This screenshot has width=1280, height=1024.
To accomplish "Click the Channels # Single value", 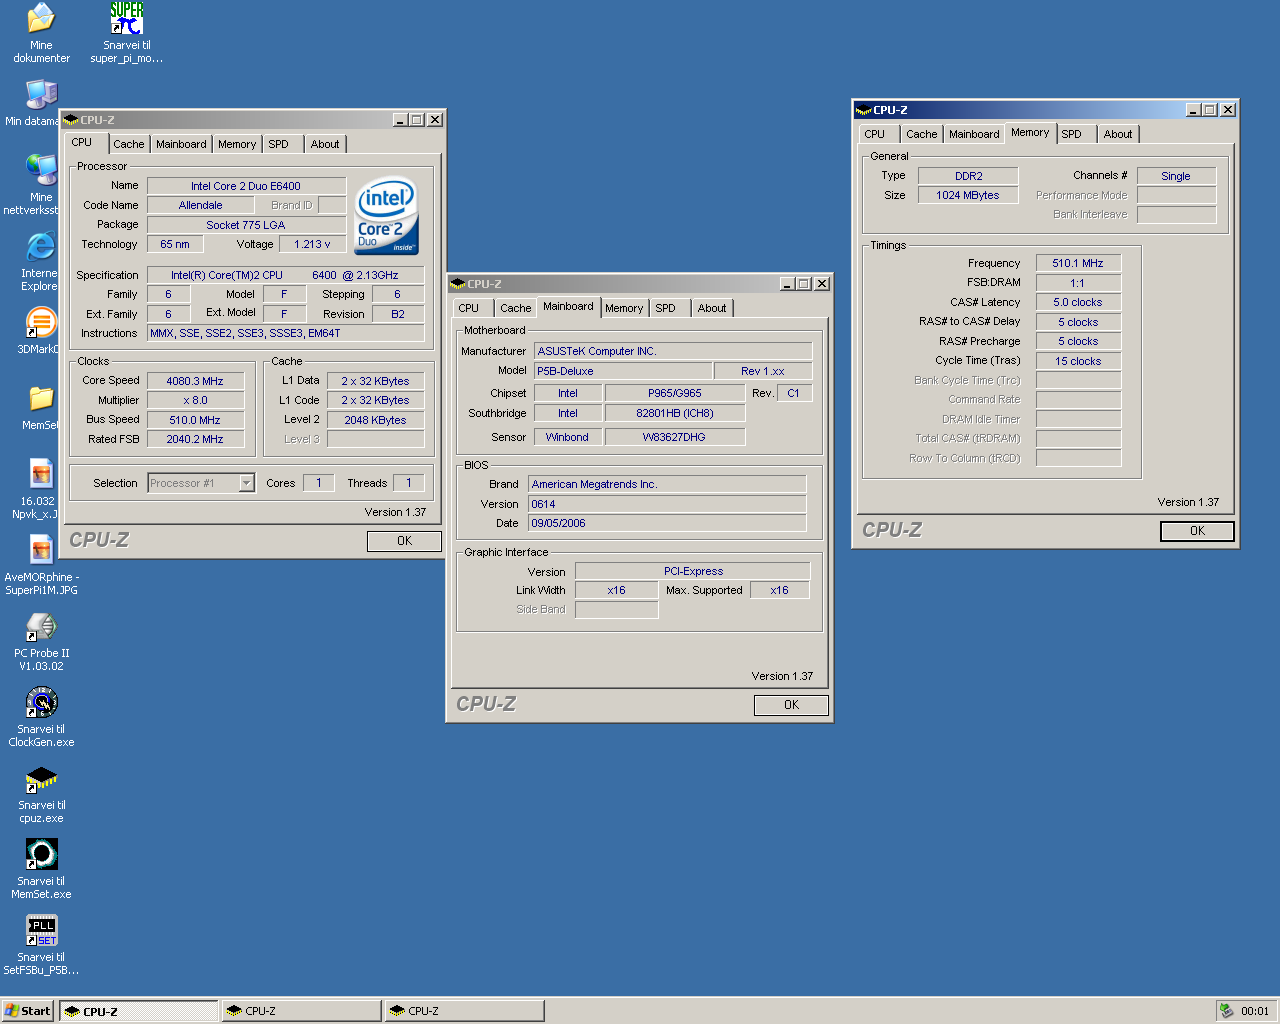I will tap(1176, 176).
